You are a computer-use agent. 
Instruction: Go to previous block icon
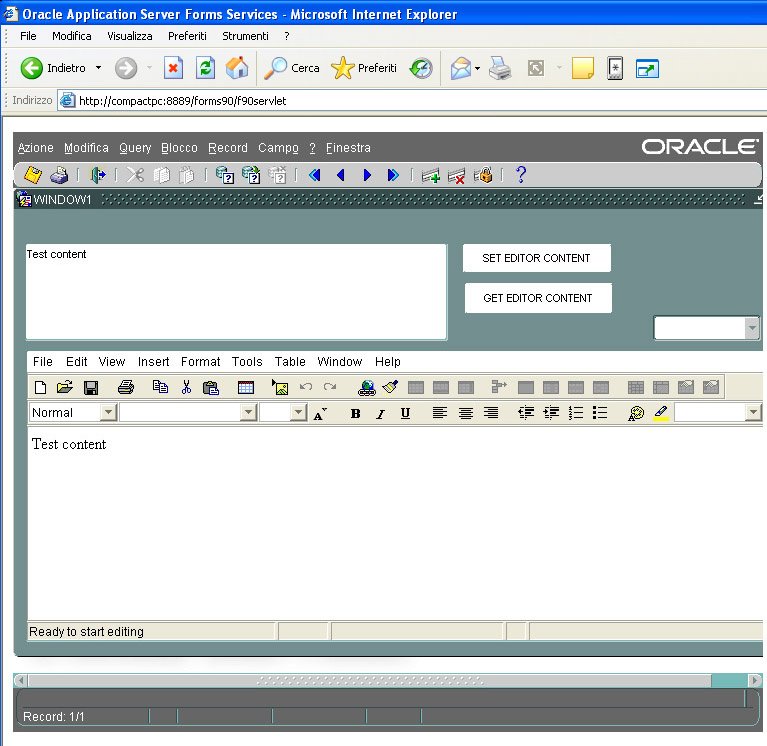click(x=315, y=175)
